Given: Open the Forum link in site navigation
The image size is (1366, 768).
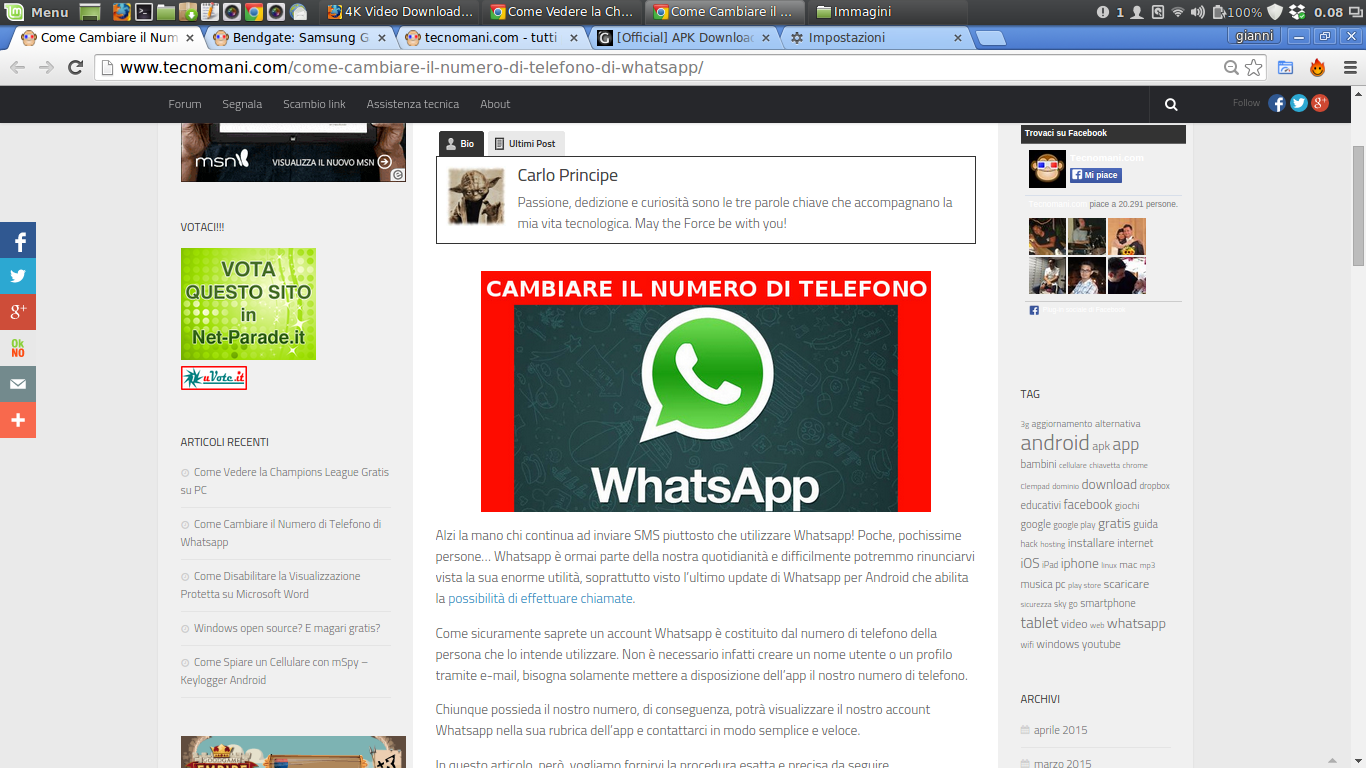Looking at the screenshot, I should [x=185, y=104].
